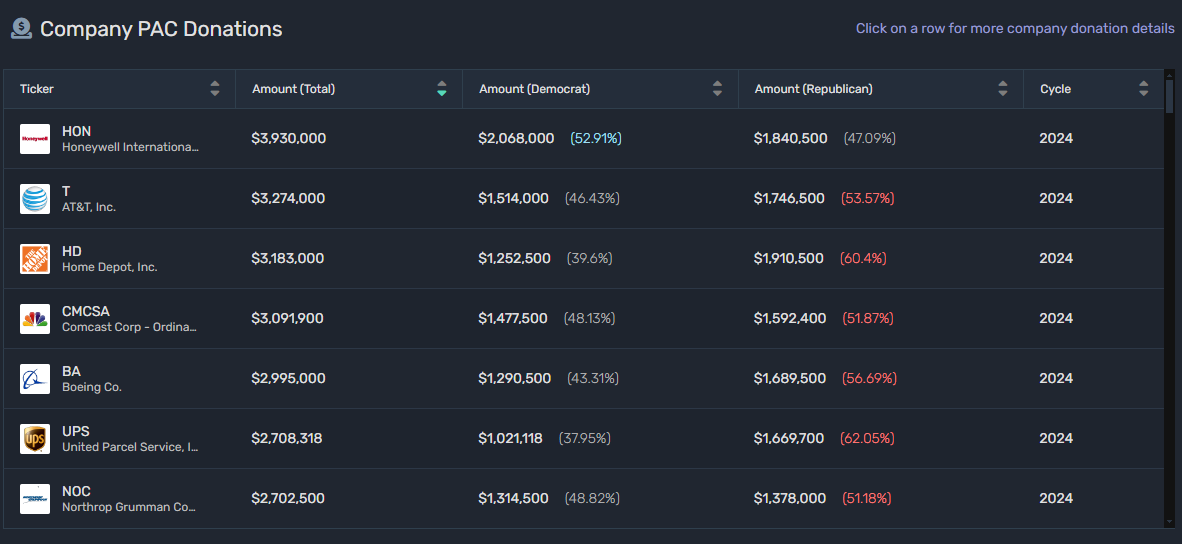Open the CMCSA ticker row
Viewport: 1182px width, 544px height.
[87, 311]
